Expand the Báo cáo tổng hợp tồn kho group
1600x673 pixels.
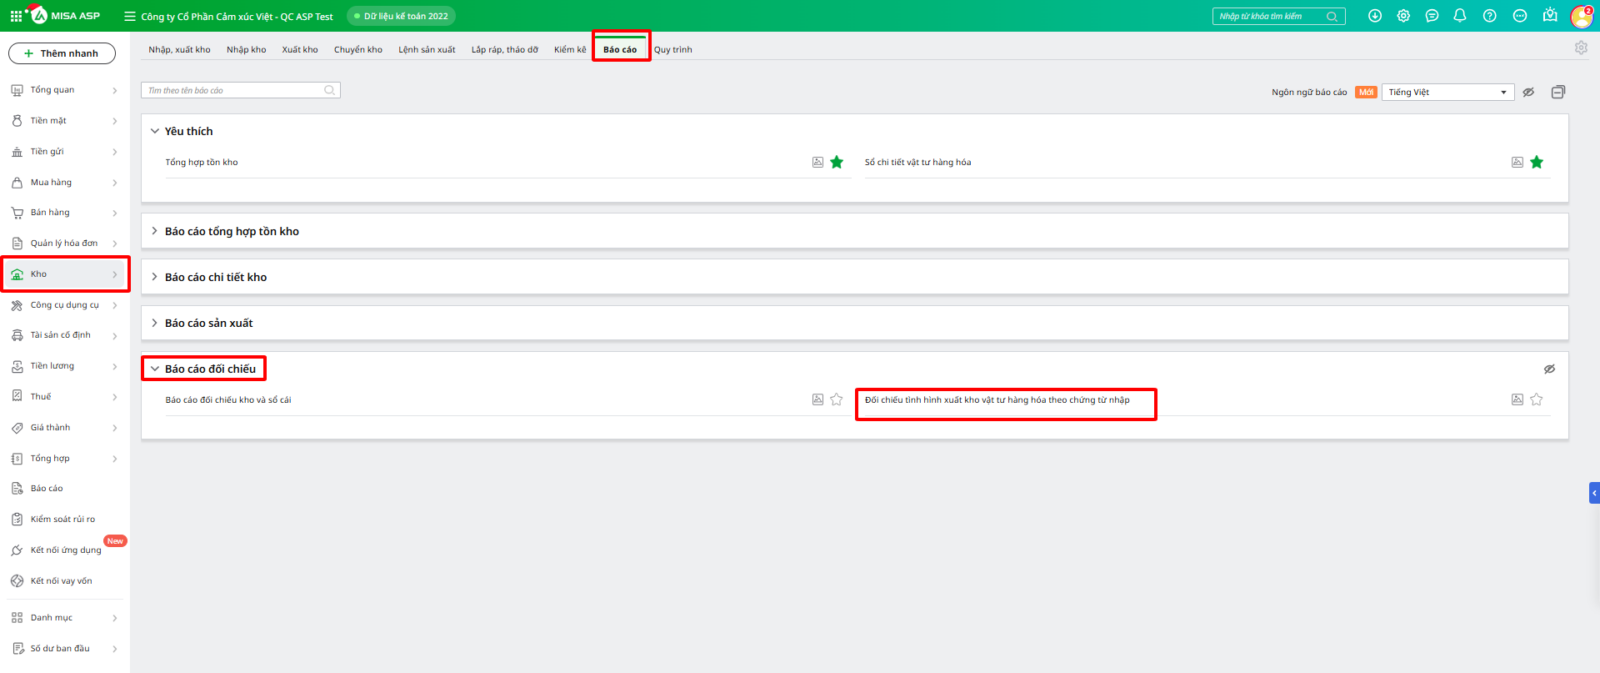pos(231,231)
